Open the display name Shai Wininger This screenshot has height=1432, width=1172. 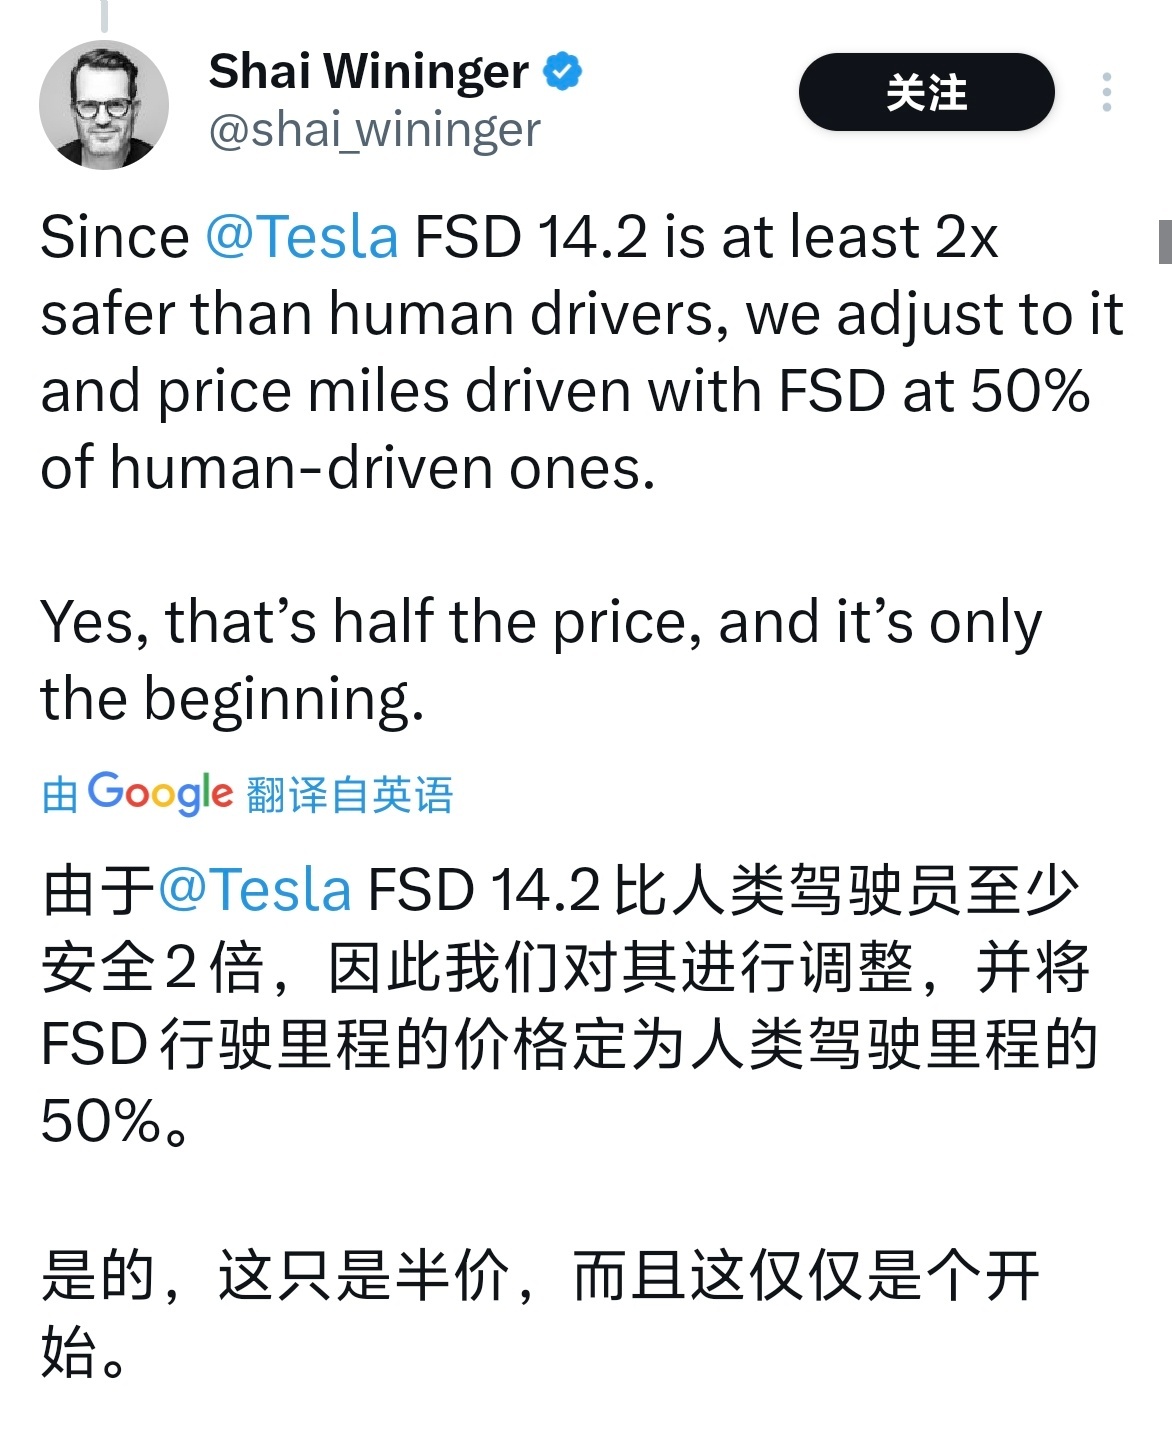[368, 71]
